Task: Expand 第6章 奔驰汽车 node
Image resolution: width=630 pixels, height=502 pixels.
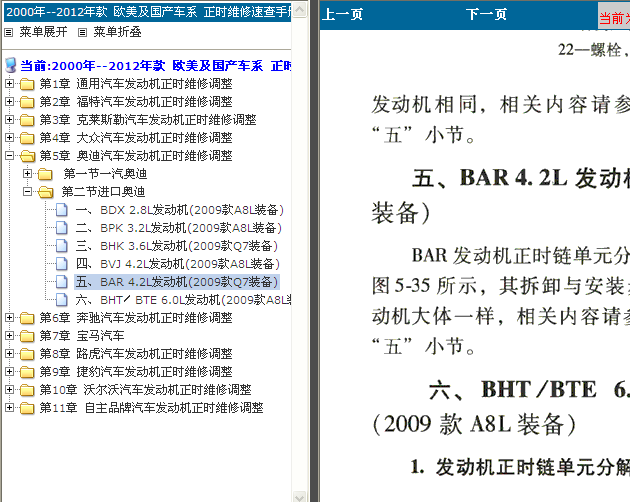Action: coord(9,318)
